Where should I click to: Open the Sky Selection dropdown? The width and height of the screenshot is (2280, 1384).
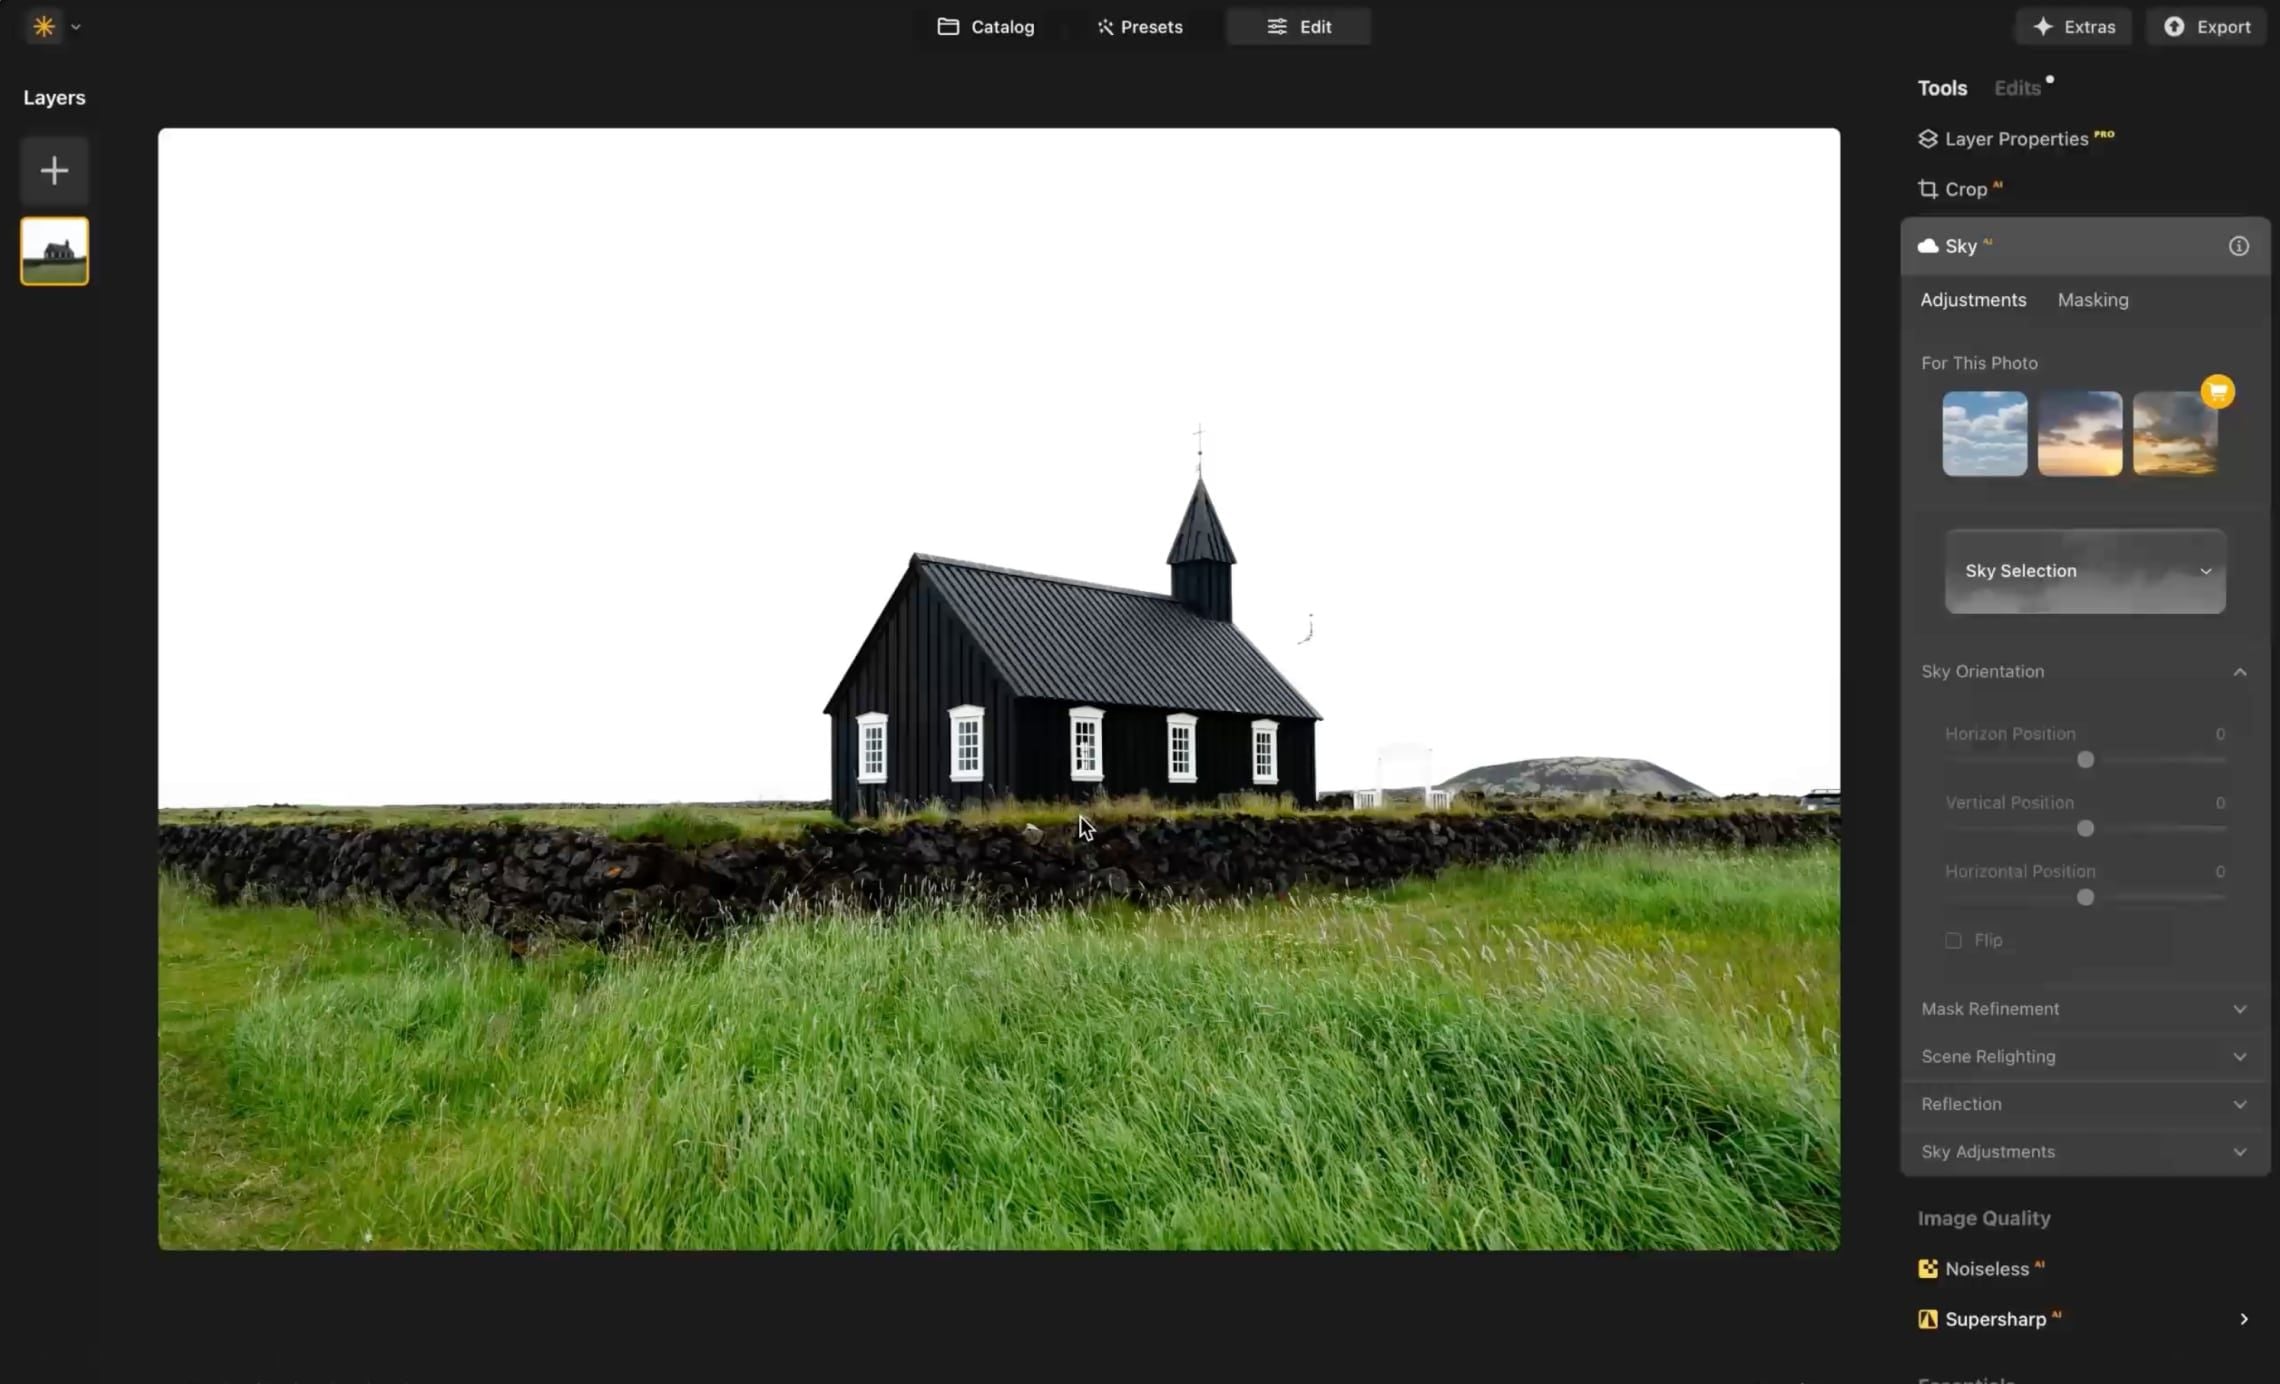2083,571
